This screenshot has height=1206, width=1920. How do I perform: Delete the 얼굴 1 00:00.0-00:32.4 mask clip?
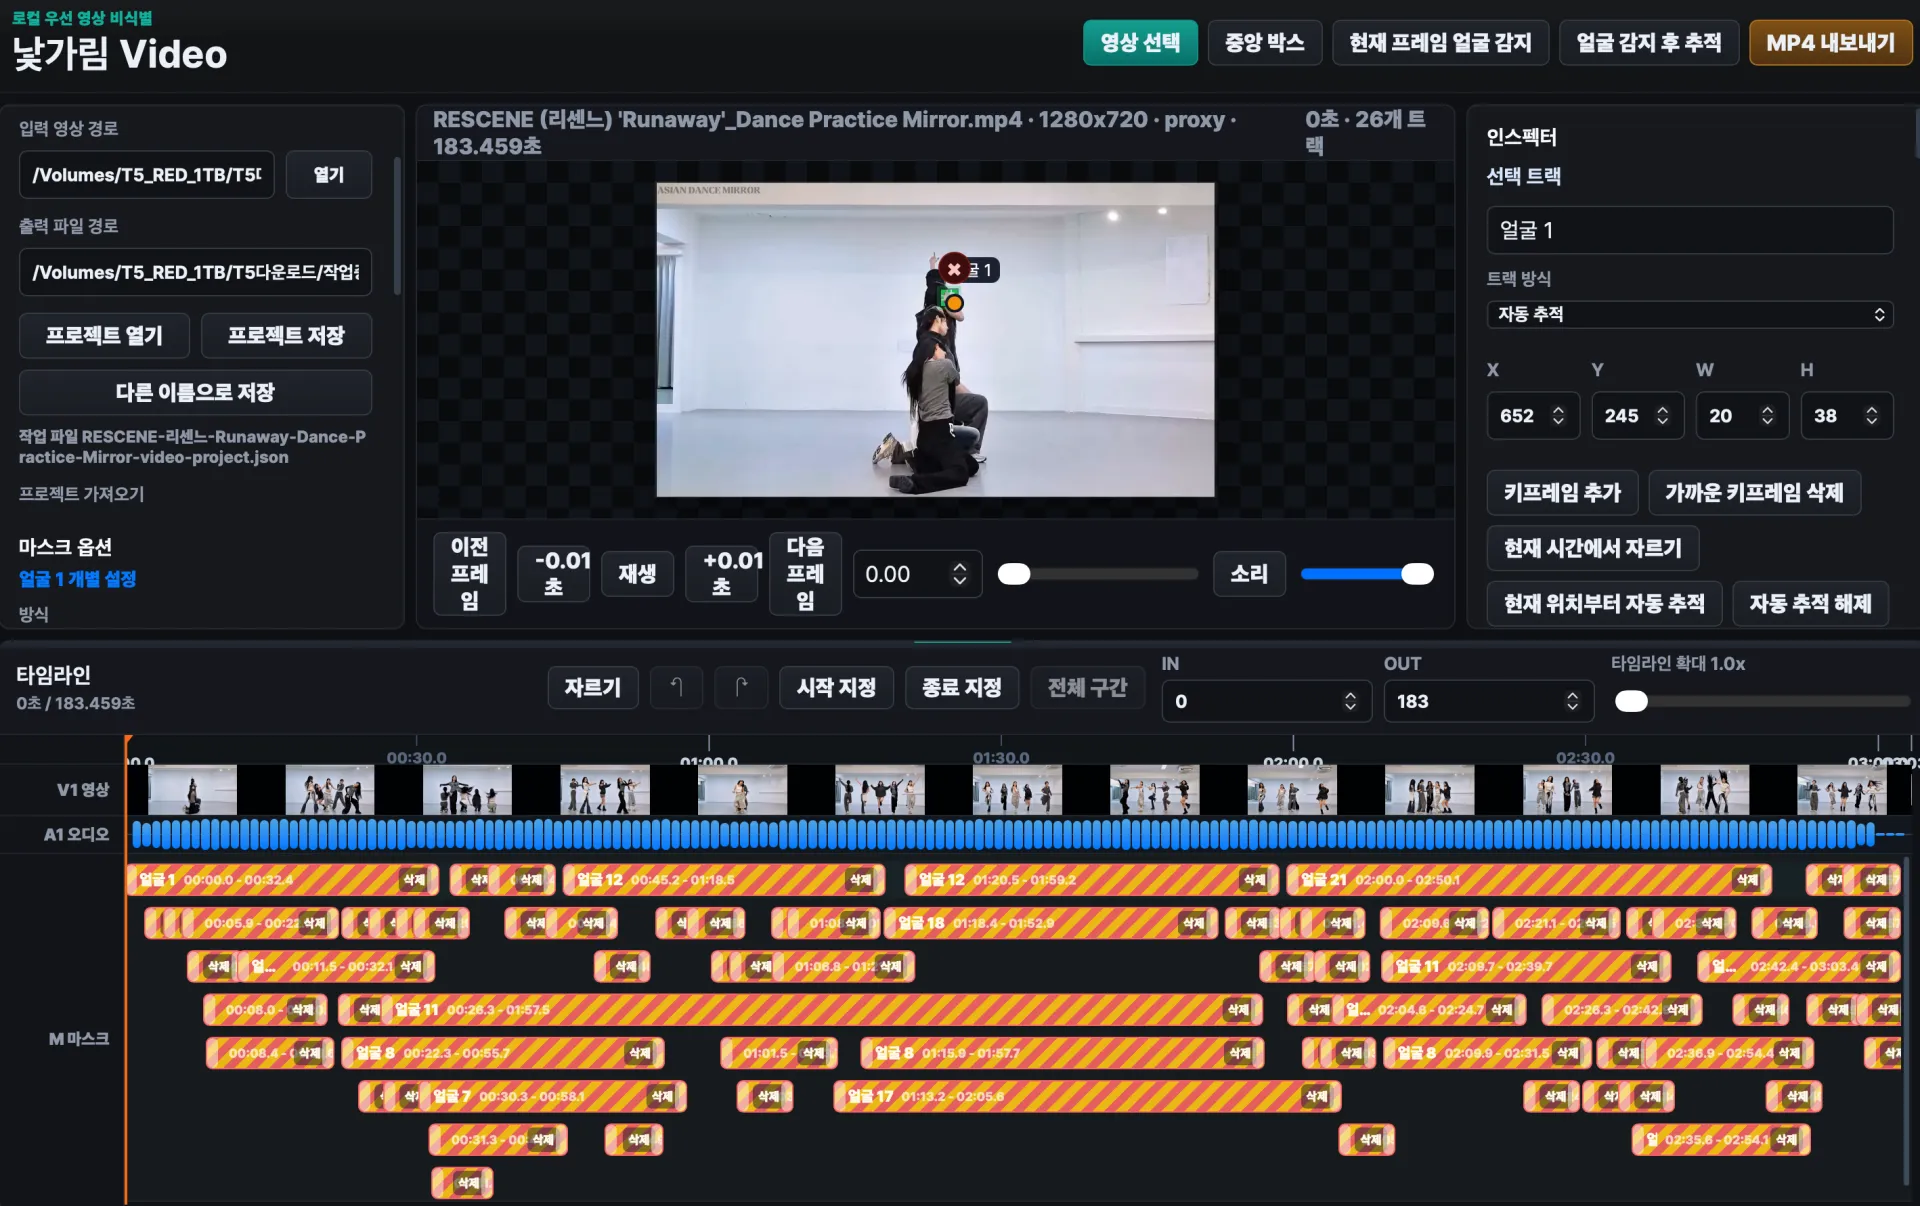[x=414, y=880]
